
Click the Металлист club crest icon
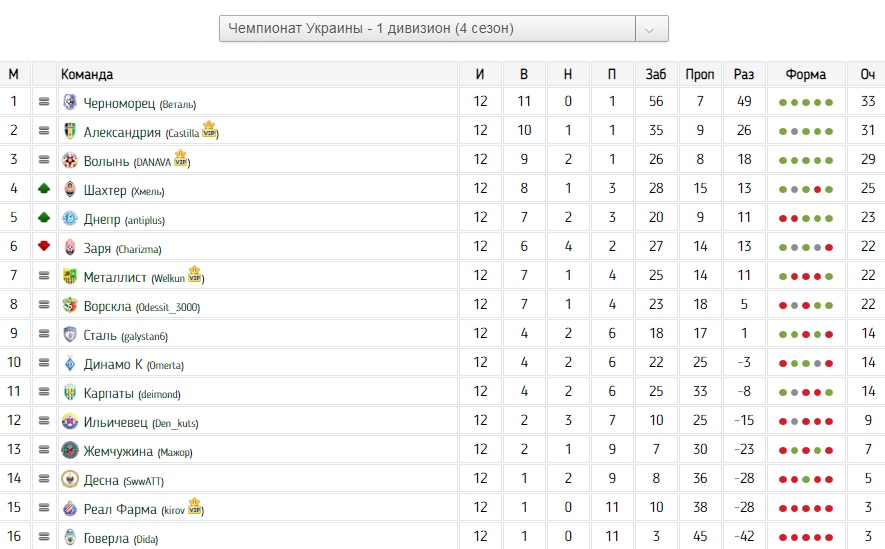coord(70,277)
